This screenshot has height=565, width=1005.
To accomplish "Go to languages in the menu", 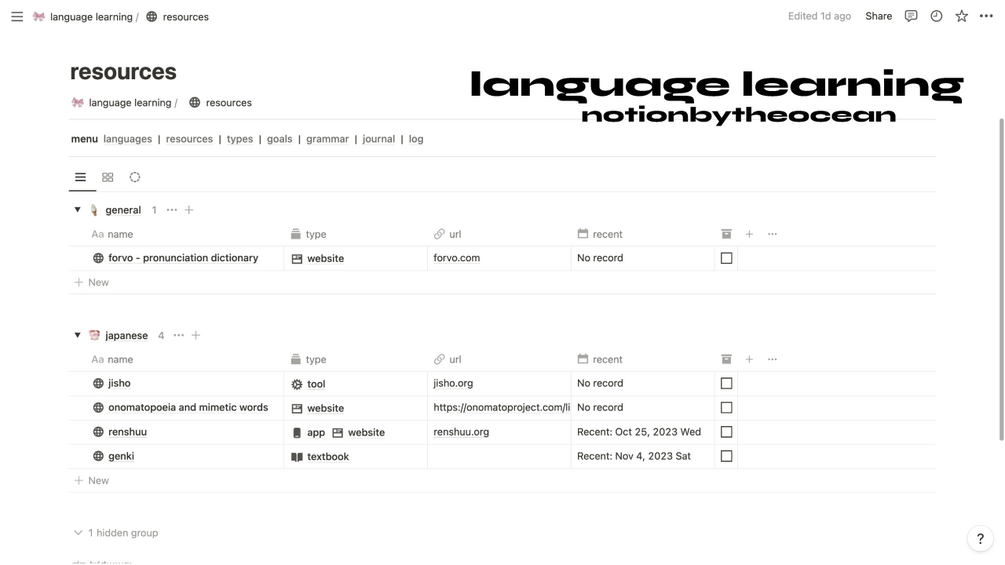I will [x=128, y=139].
